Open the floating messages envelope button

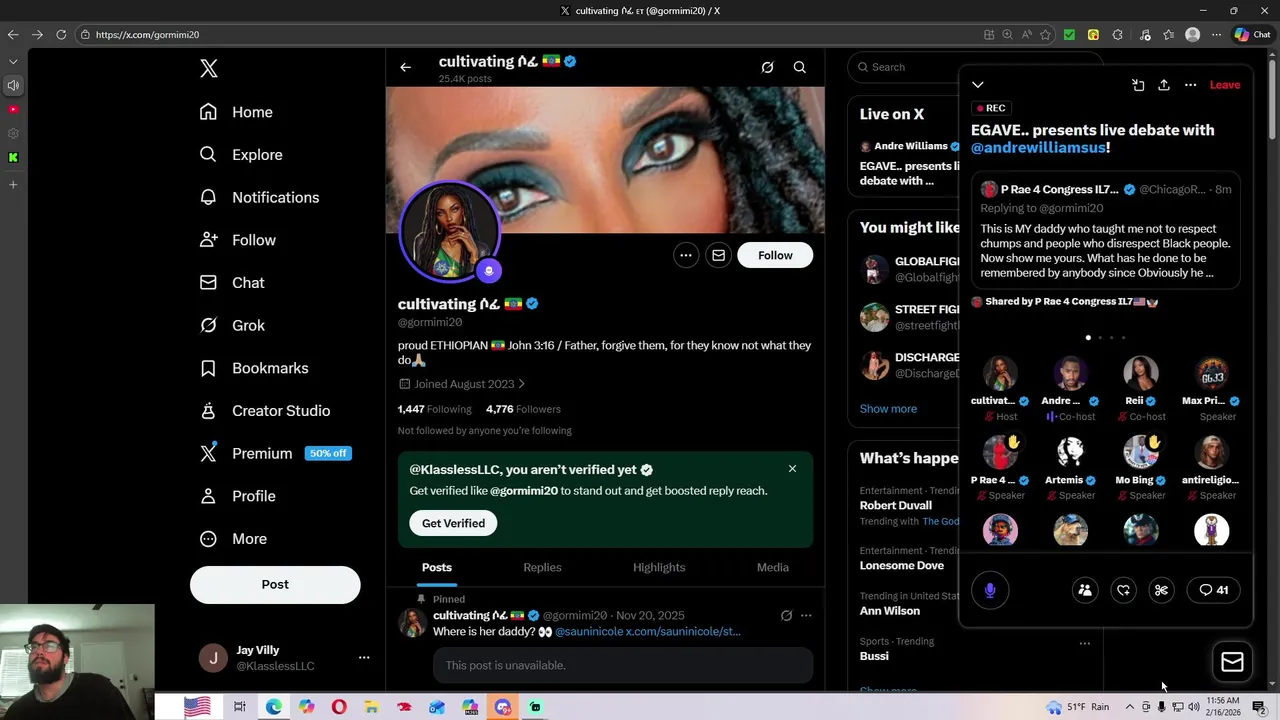(1232, 662)
